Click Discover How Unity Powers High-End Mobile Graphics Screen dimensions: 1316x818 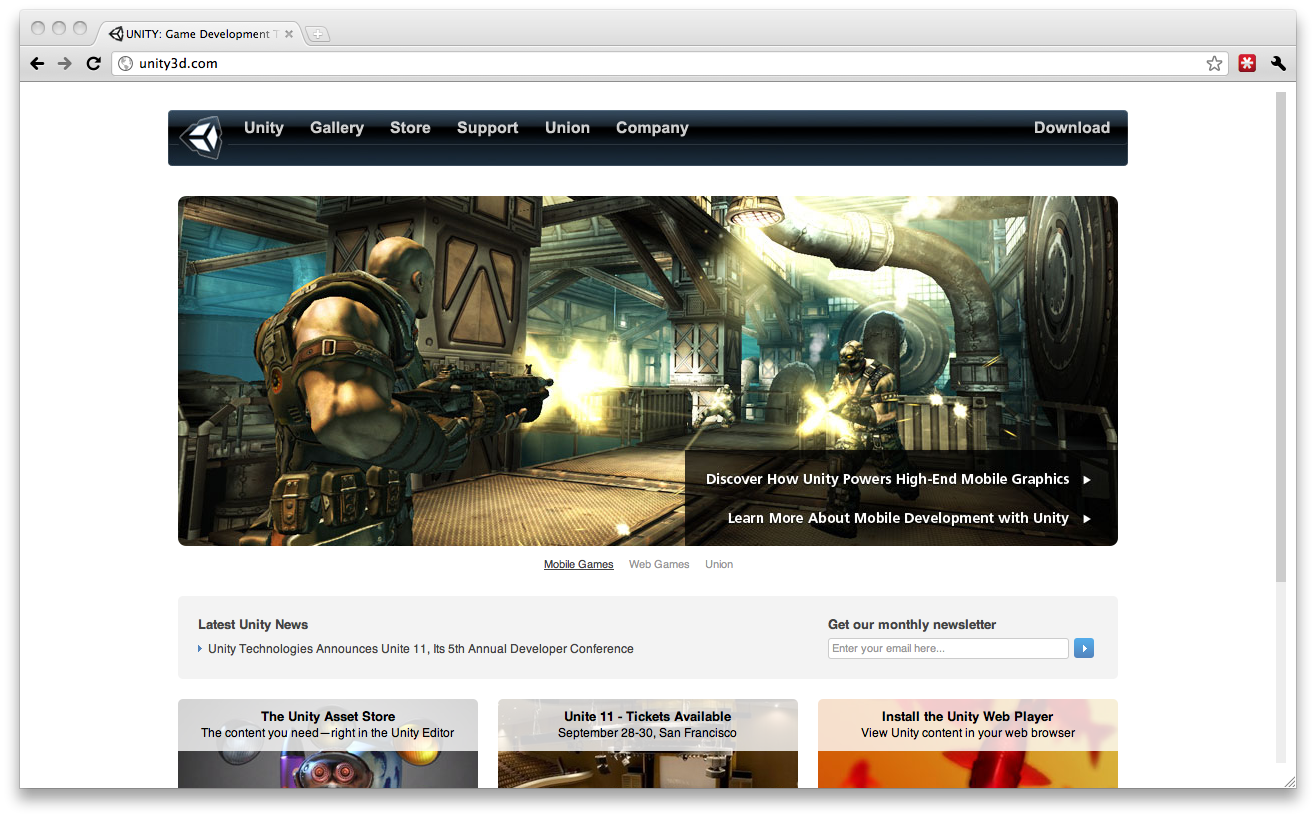coord(887,479)
